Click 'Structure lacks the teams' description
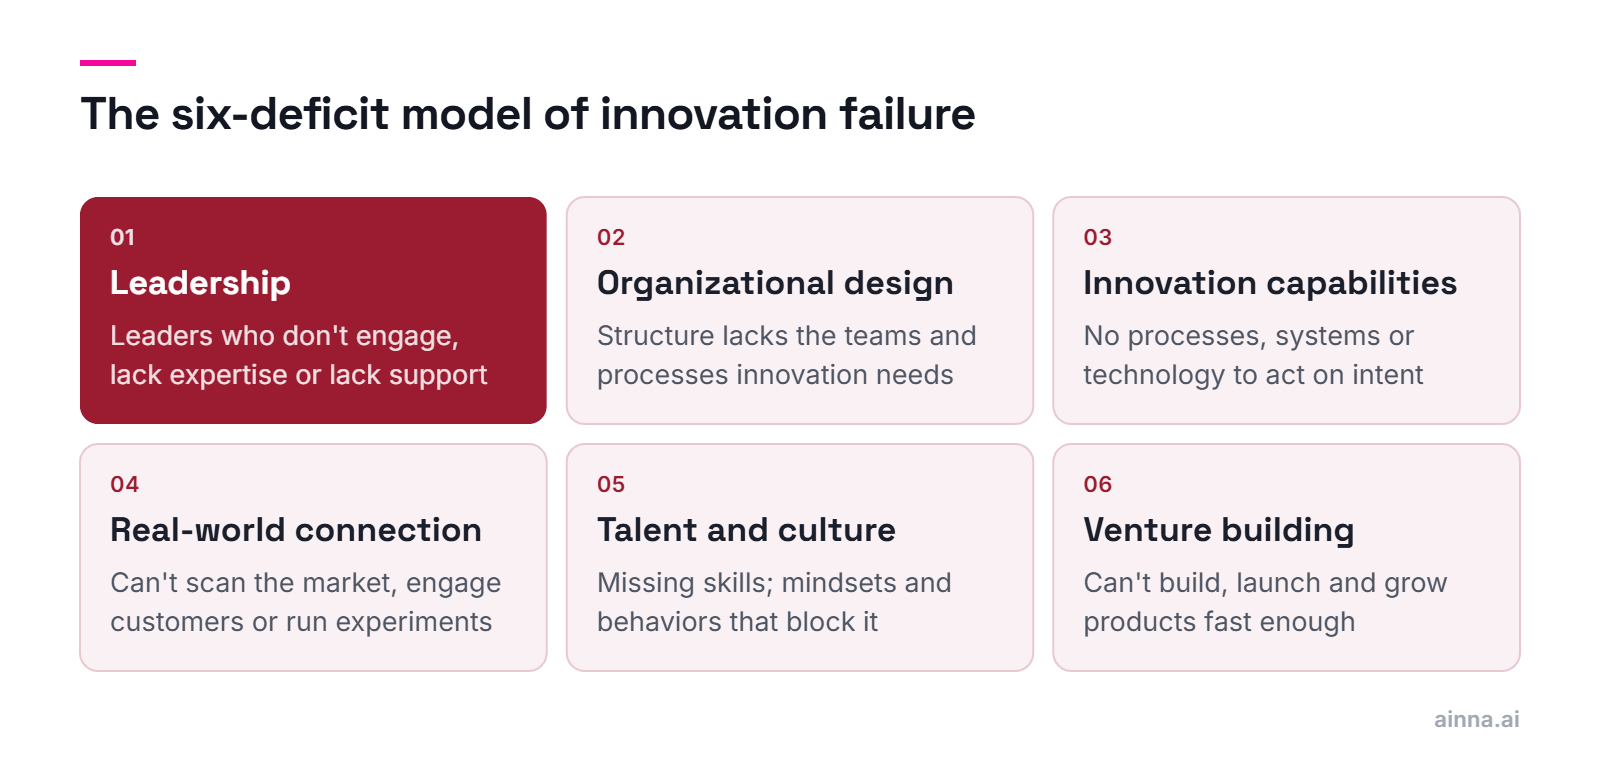The width and height of the screenshot is (1600, 767). 786,355
